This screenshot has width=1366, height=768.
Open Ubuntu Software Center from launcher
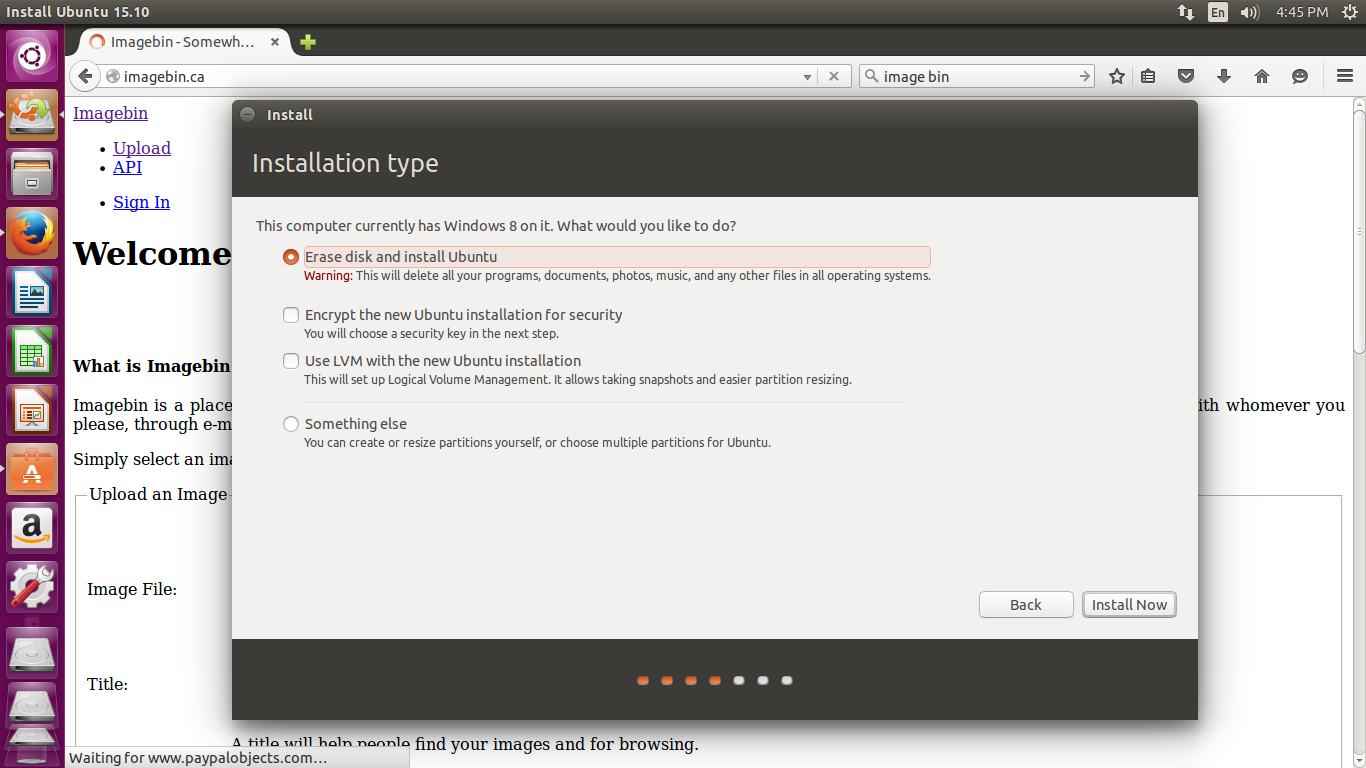[x=32, y=469]
